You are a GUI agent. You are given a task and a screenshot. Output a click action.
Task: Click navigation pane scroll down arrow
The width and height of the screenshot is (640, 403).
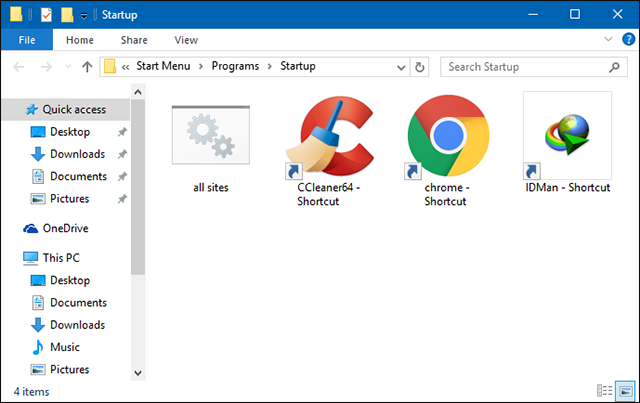(x=138, y=373)
